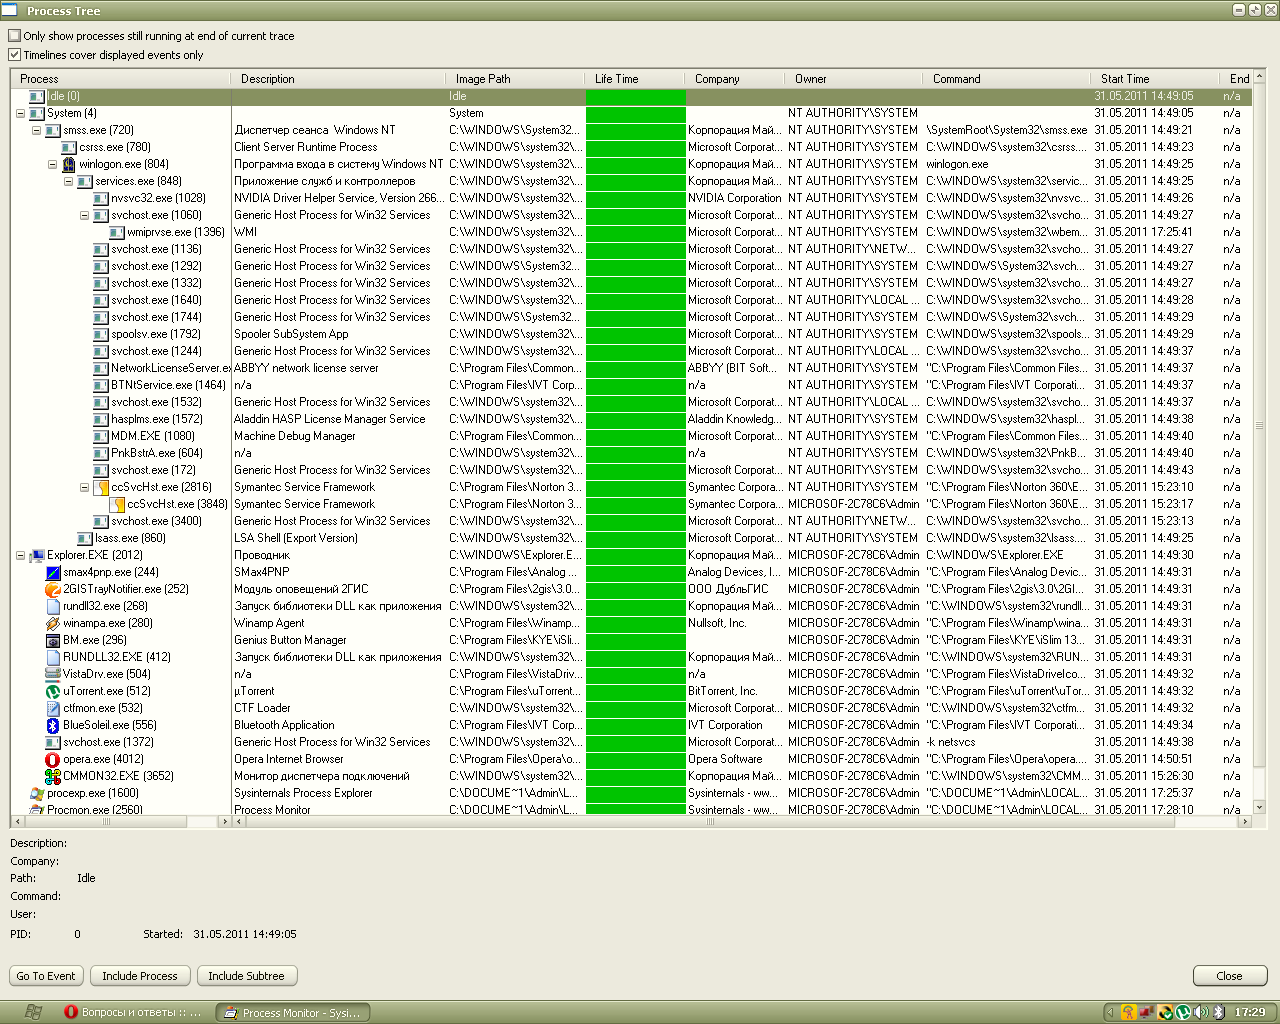The image size is (1280, 1024).
Task: Select the wmiprvse.exe (1396) row
Action: pos(630,232)
